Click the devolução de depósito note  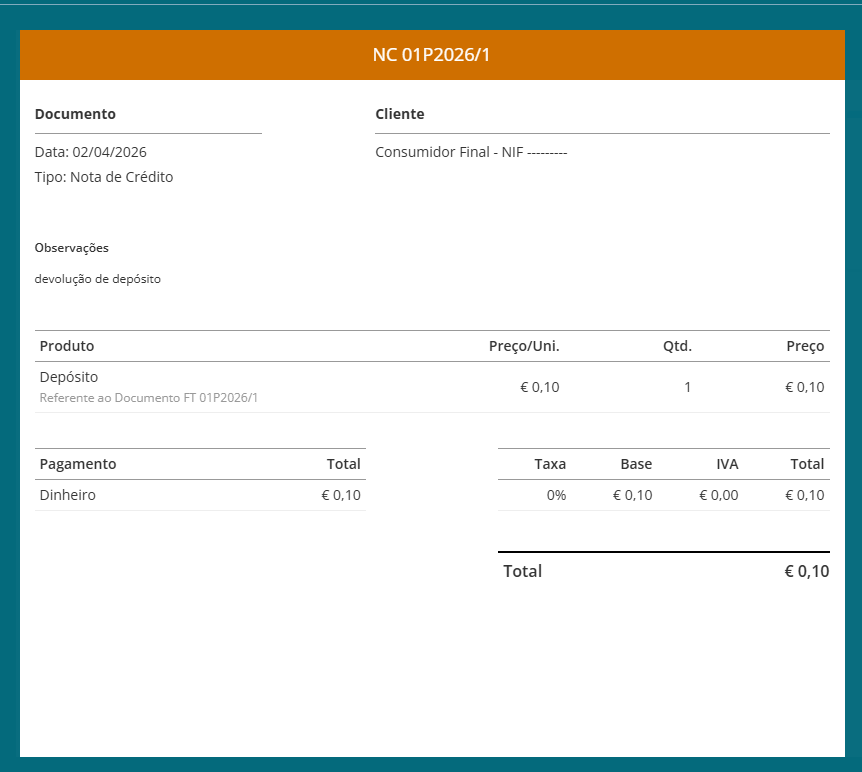tap(98, 279)
